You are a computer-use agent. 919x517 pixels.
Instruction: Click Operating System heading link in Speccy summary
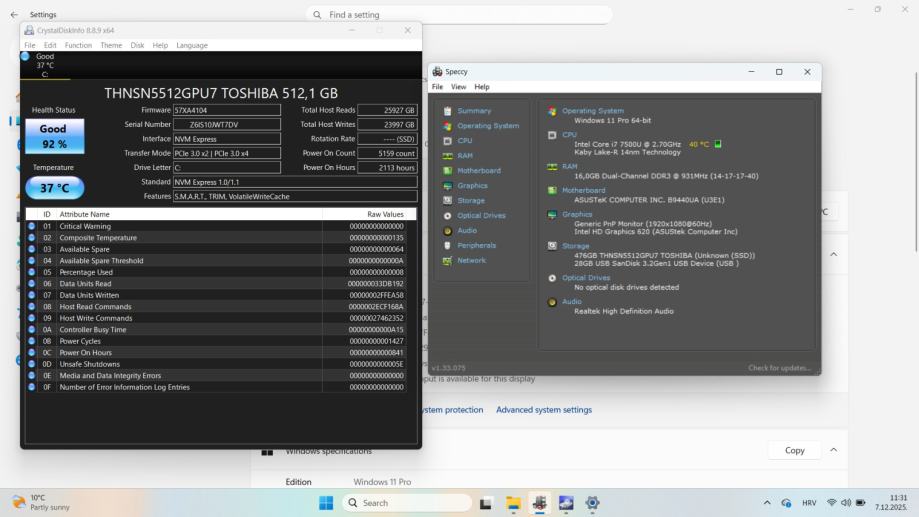(x=593, y=111)
